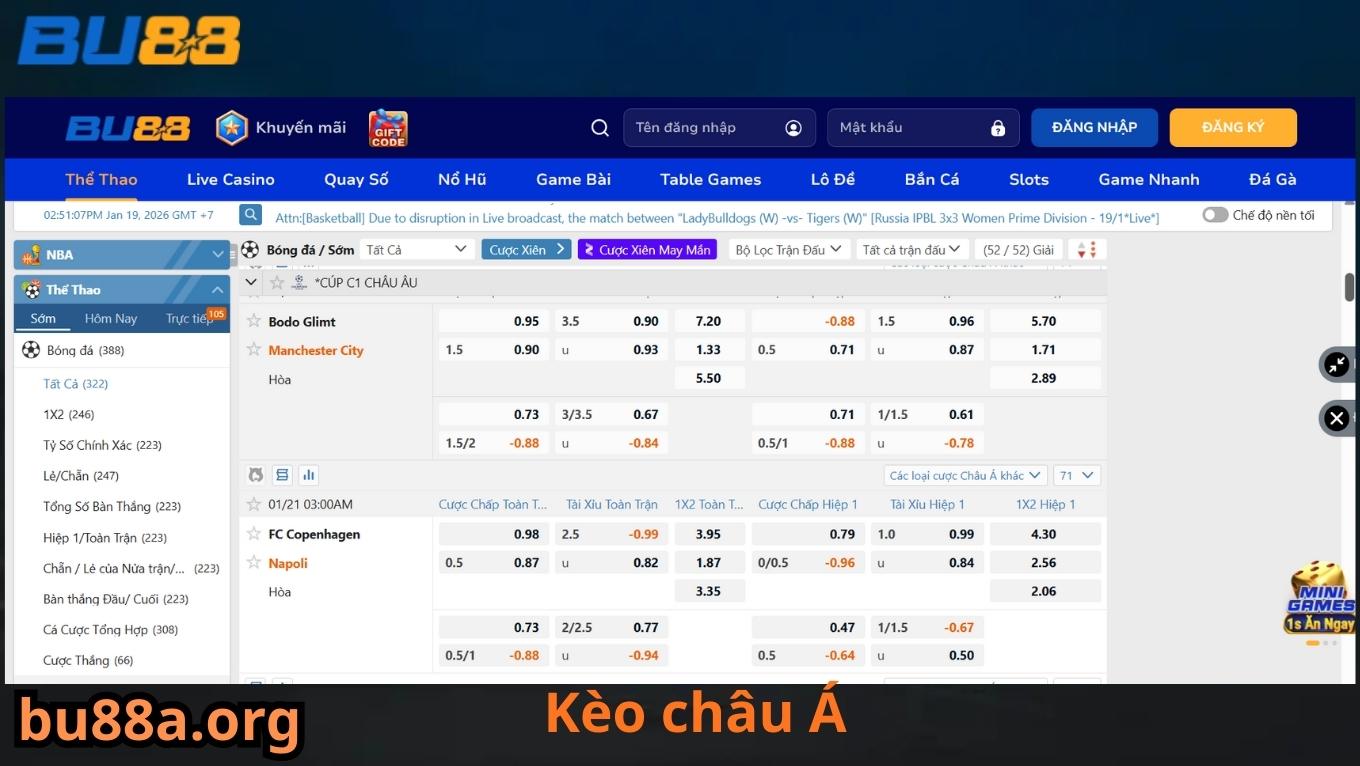
Task: Collapse the CÚP C1 CHÂU ÂU section chevron
Action: point(252,282)
